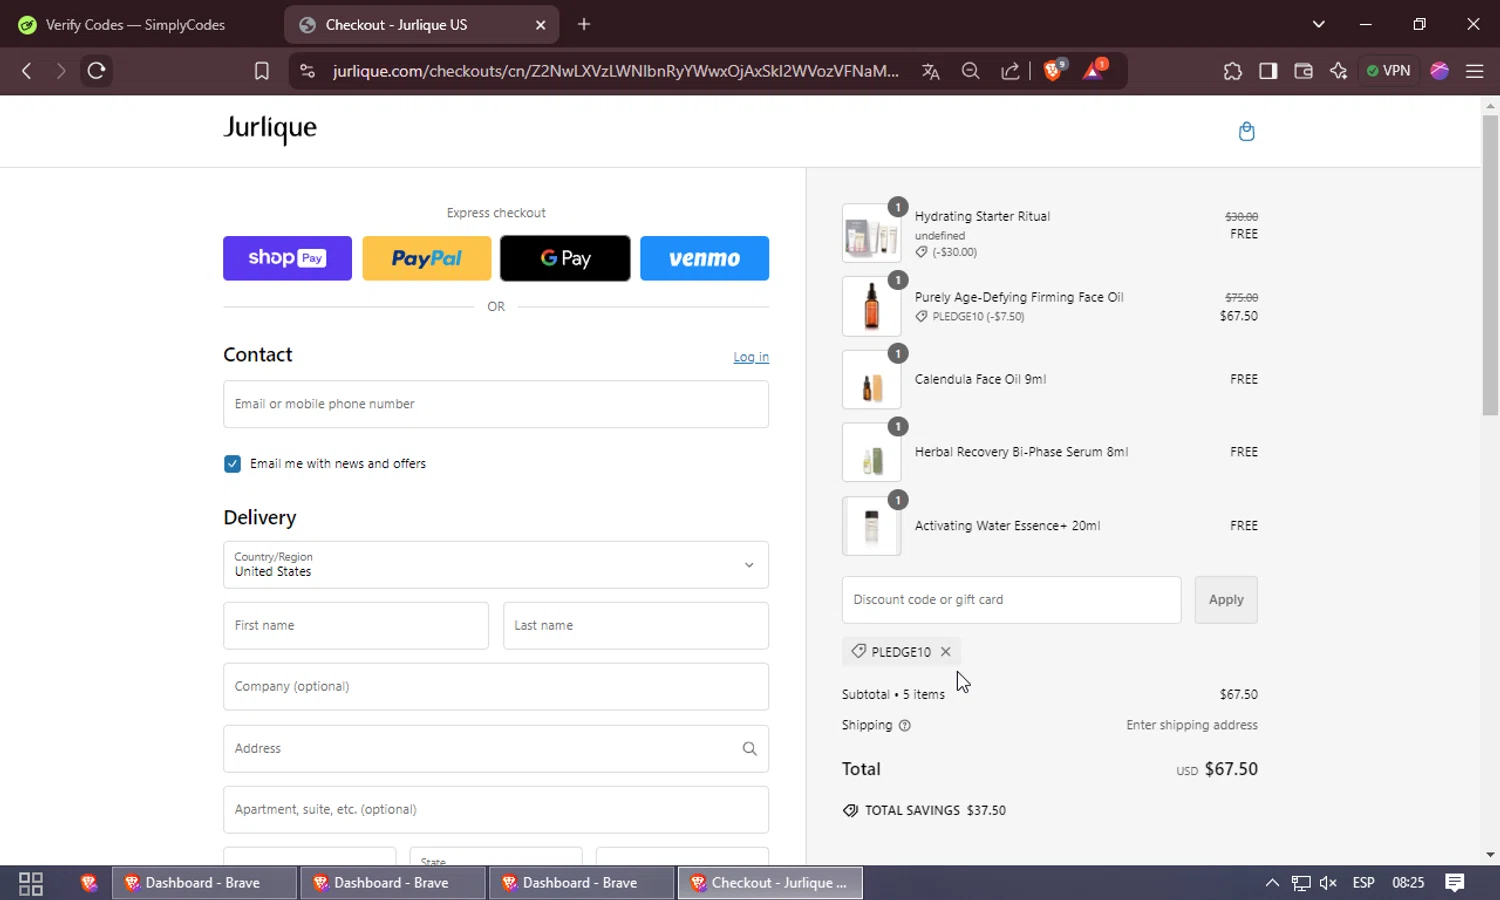Pay with Shop Pay button
The height and width of the screenshot is (900, 1500).
tap(287, 258)
